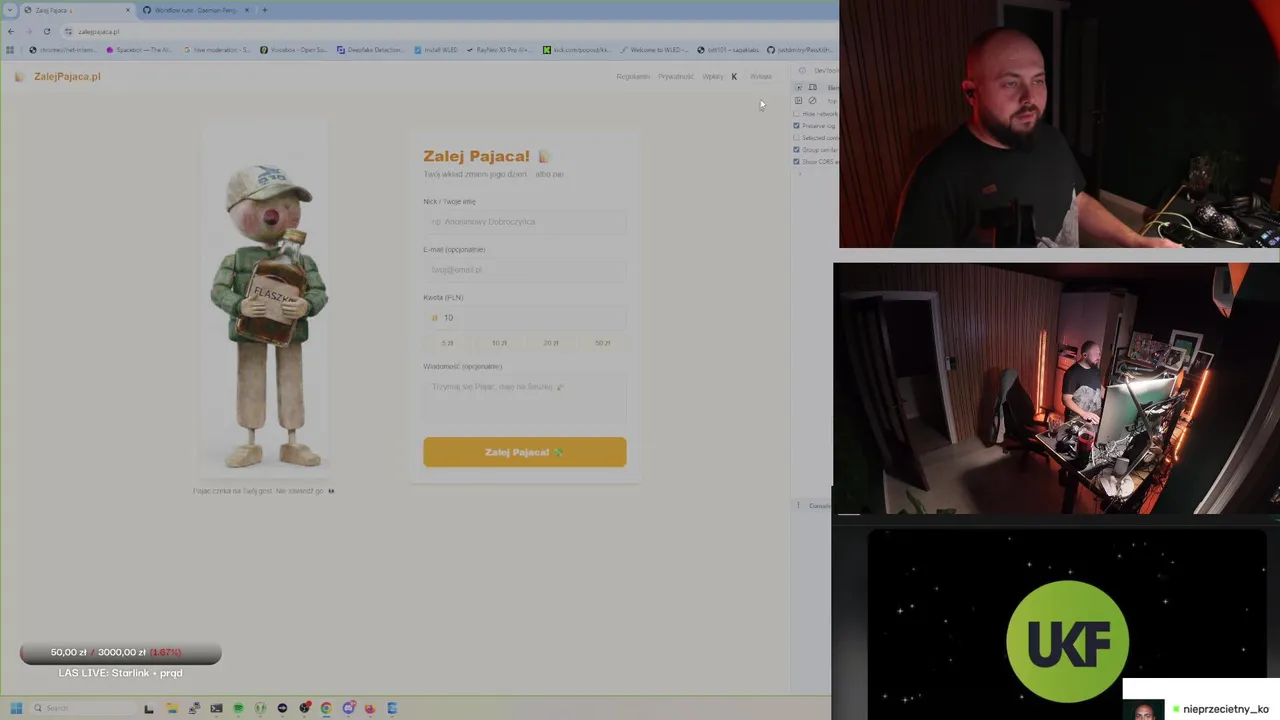Open Google Chrome from the taskbar
This screenshot has height=720, width=1280.
[x=326, y=708]
